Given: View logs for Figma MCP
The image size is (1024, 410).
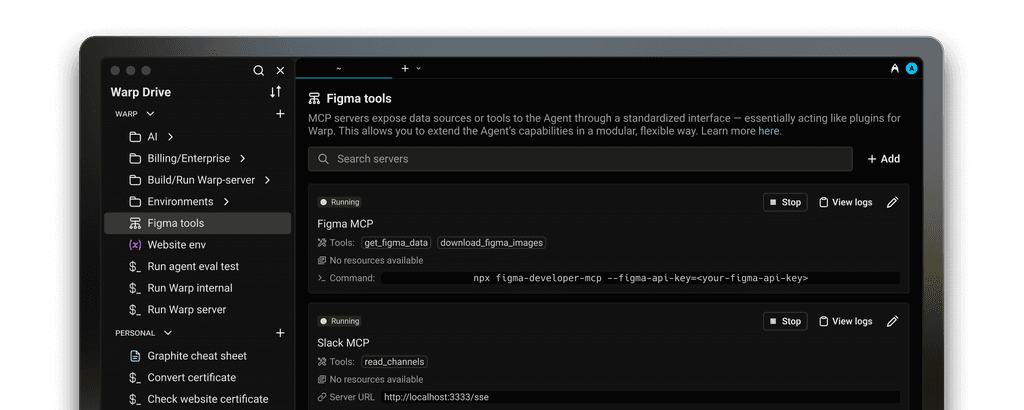Looking at the screenshot, I should (846, 202).
